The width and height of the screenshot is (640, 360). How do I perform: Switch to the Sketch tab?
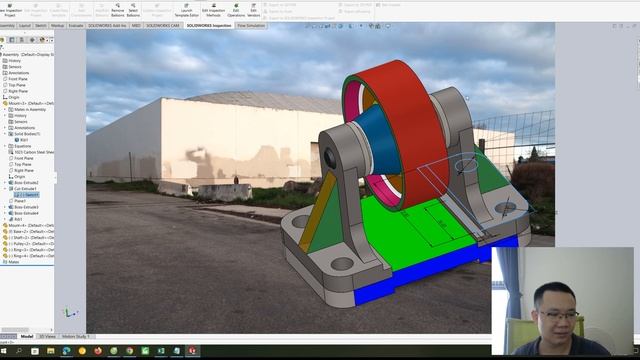41,26
